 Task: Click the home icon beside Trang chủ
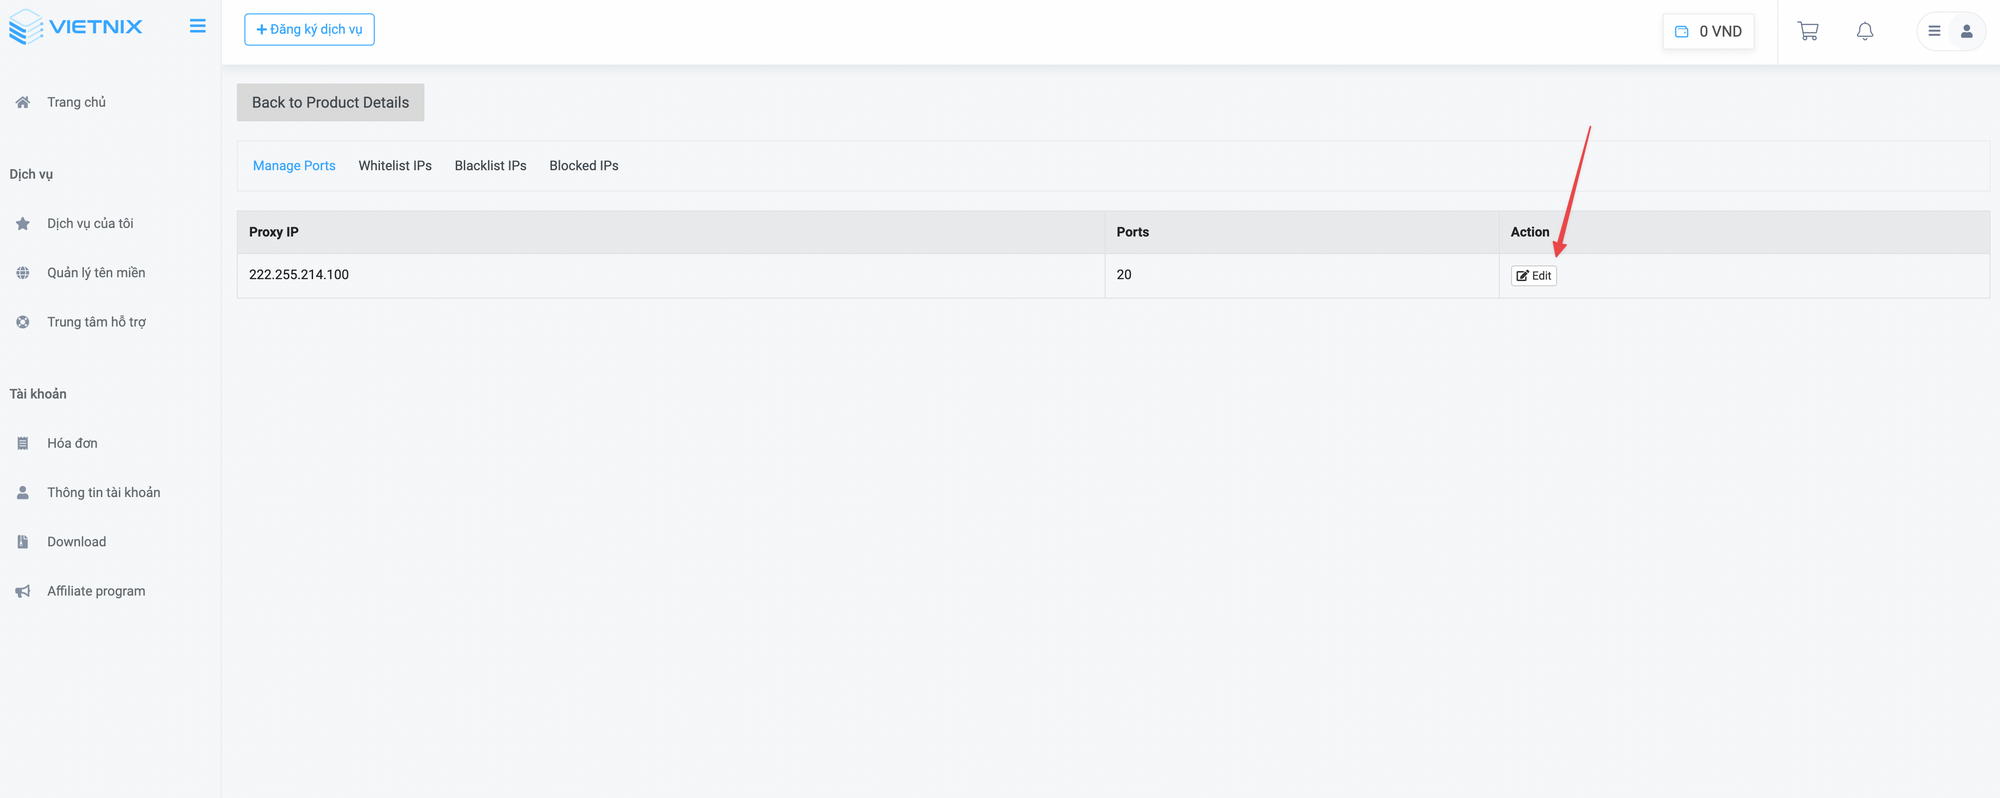click(23, 102)
